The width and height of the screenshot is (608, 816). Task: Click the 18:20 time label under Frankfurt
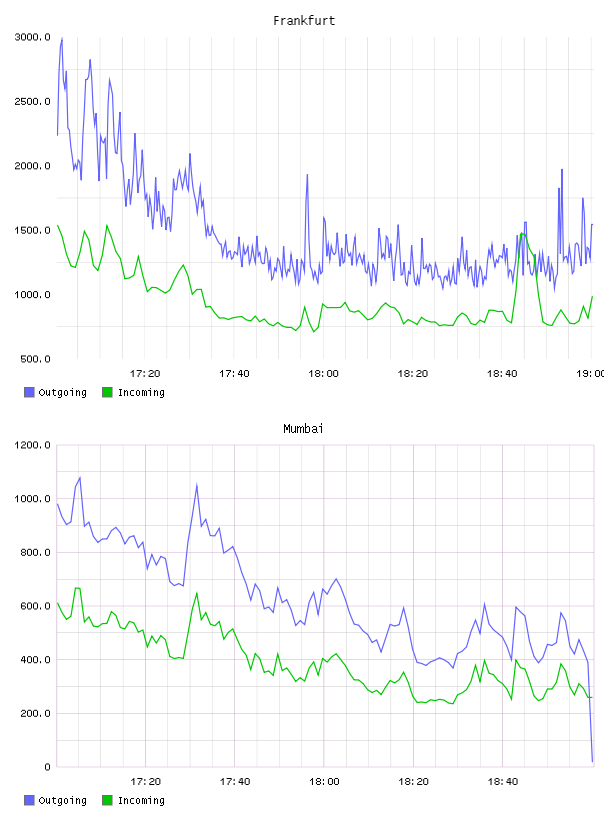tap(413, 374)
